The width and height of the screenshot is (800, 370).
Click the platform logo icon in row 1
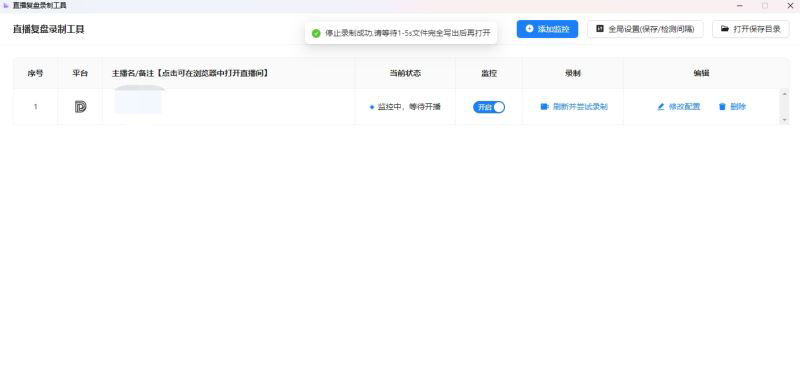pyautogui.click(x=80, y=107)
